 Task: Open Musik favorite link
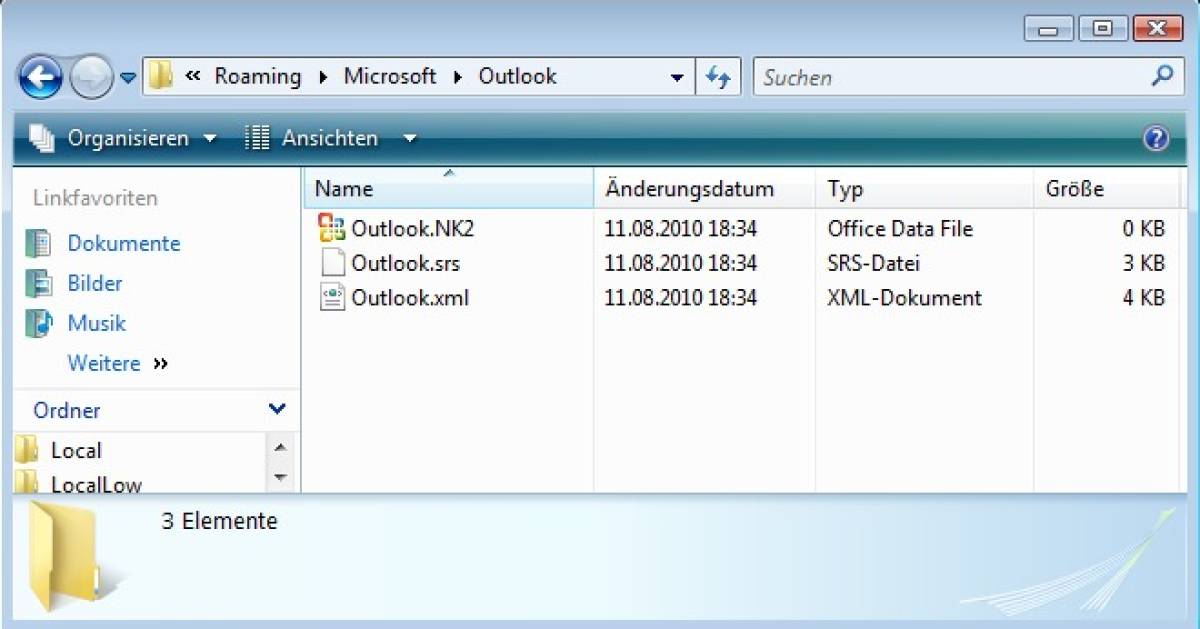97,323
